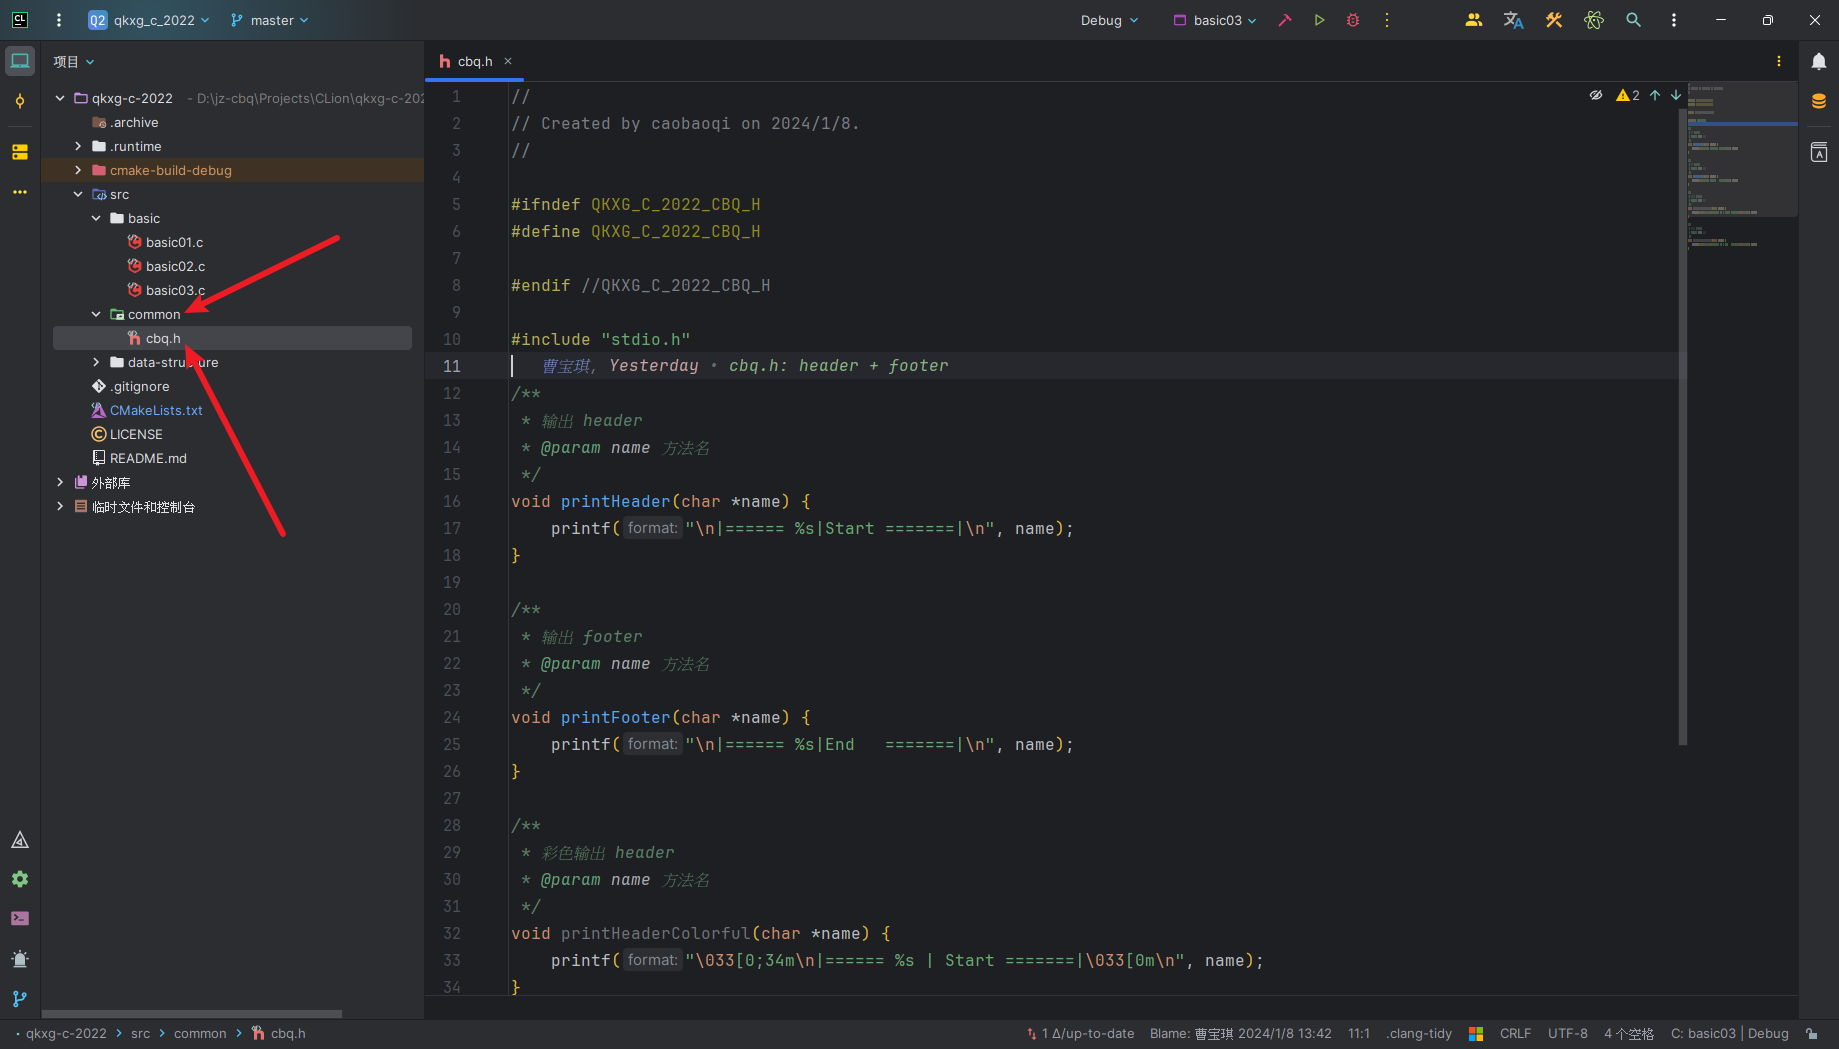Click the common breadcrumb in status bar
The width and height of the screenshot is (1839, 1049).
click(200, 1034)
